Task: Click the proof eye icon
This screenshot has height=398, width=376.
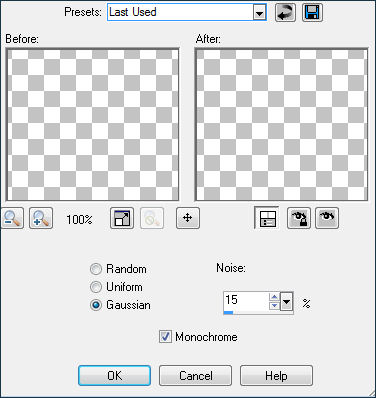Action: (327, 218)
